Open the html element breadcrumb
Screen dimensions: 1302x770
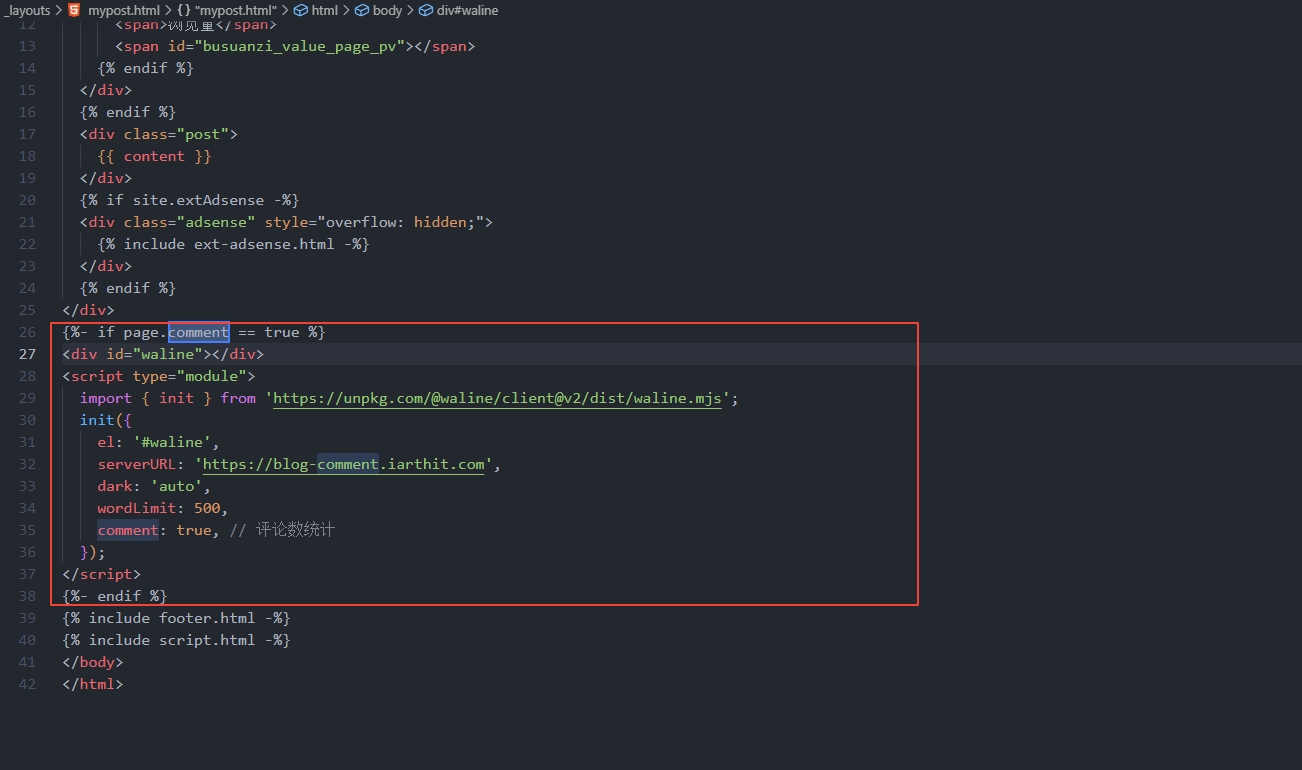pos(324,10)
